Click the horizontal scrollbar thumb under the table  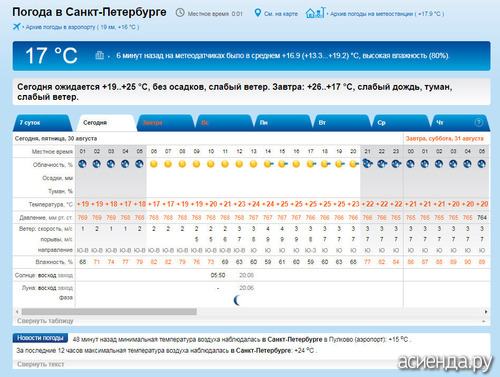pyautogui.click(x=109, y=312)
